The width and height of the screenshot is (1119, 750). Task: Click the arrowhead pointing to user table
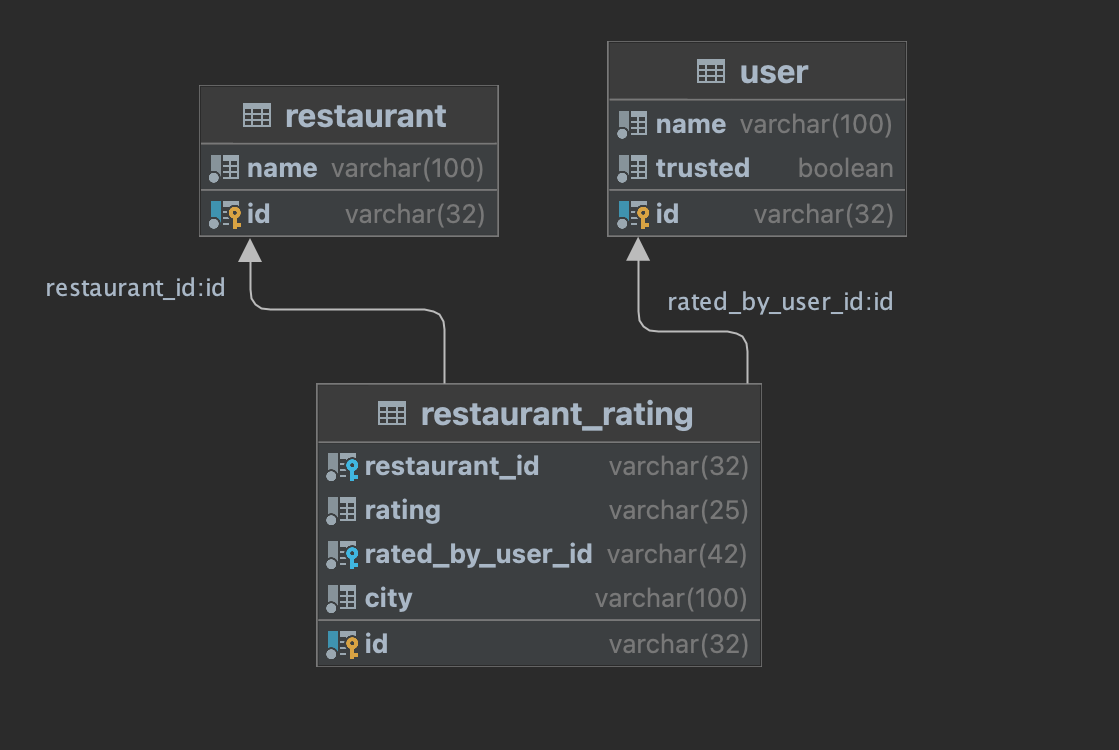[x=638, y=250]
